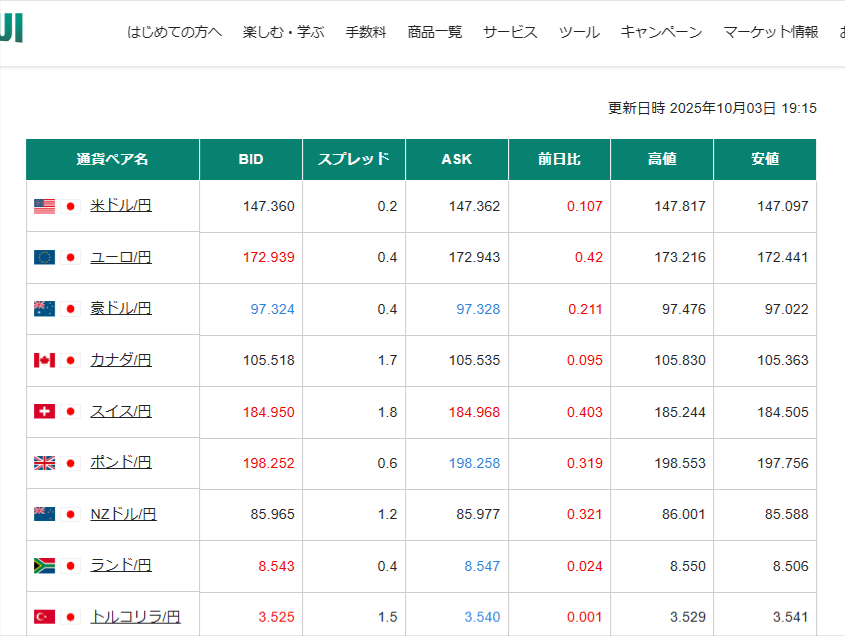Open the はじめての方へ menu

pyautogui.click(x=174, y=32)
